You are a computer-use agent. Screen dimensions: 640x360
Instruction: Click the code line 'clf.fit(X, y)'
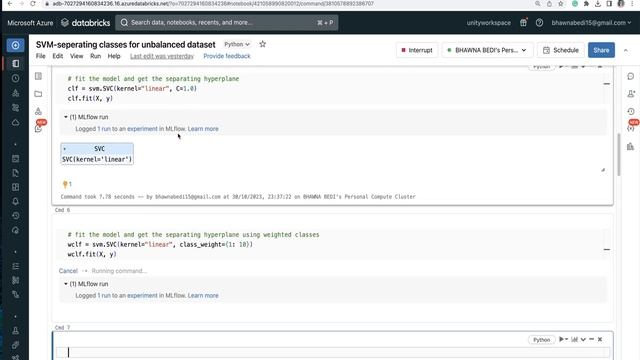[x=90, y=98]
